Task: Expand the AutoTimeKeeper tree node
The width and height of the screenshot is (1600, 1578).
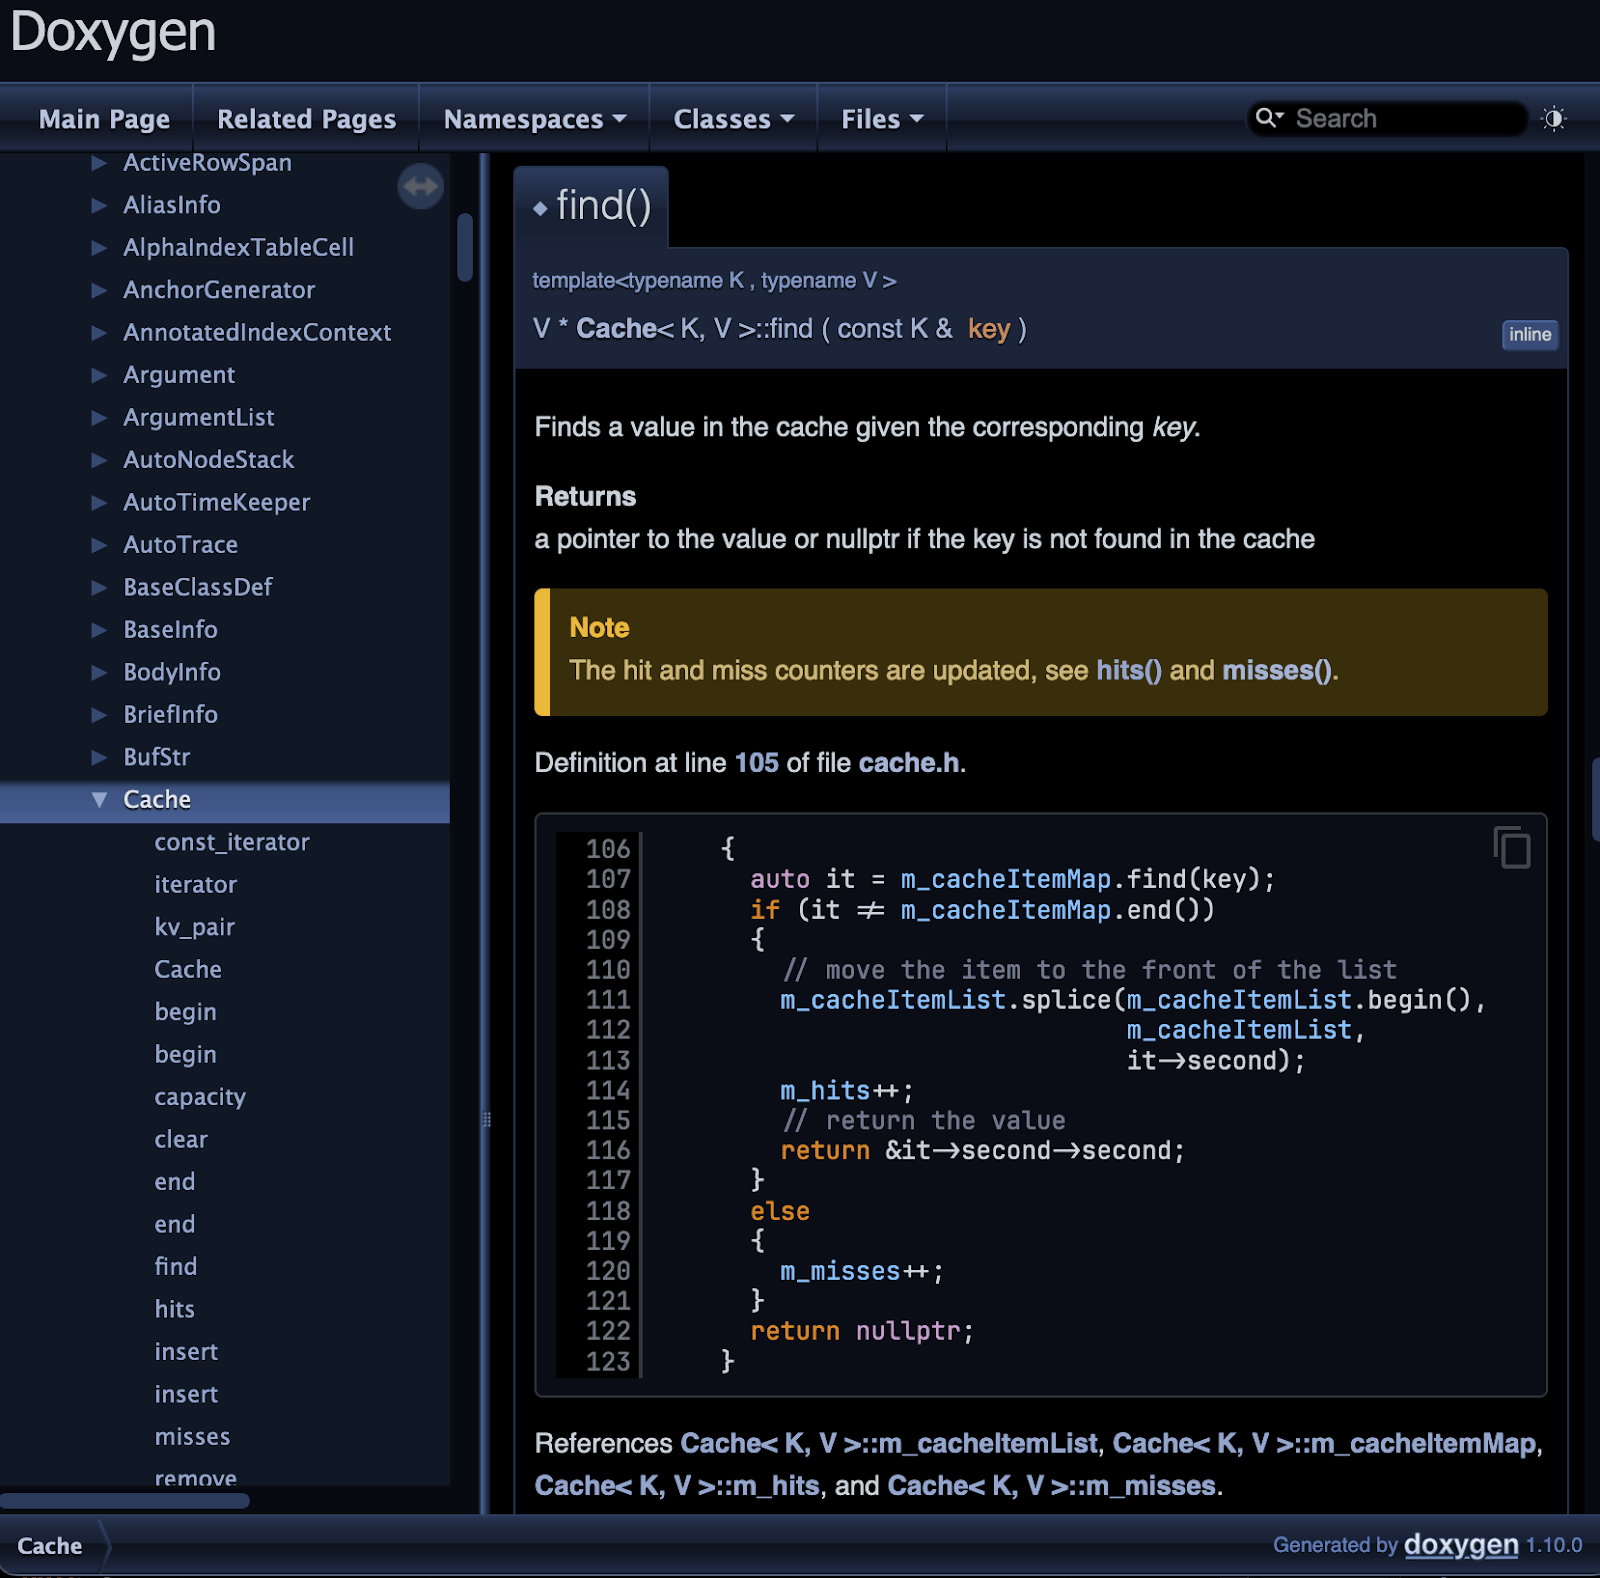Action: 99,503
